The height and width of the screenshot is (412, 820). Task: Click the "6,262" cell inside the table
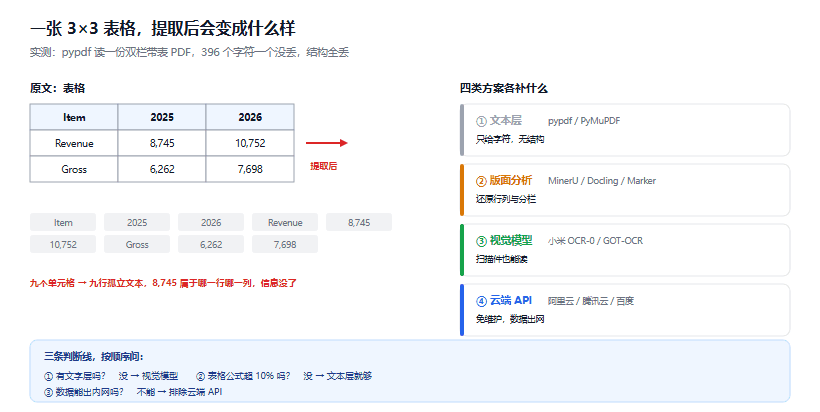(162, 169)
